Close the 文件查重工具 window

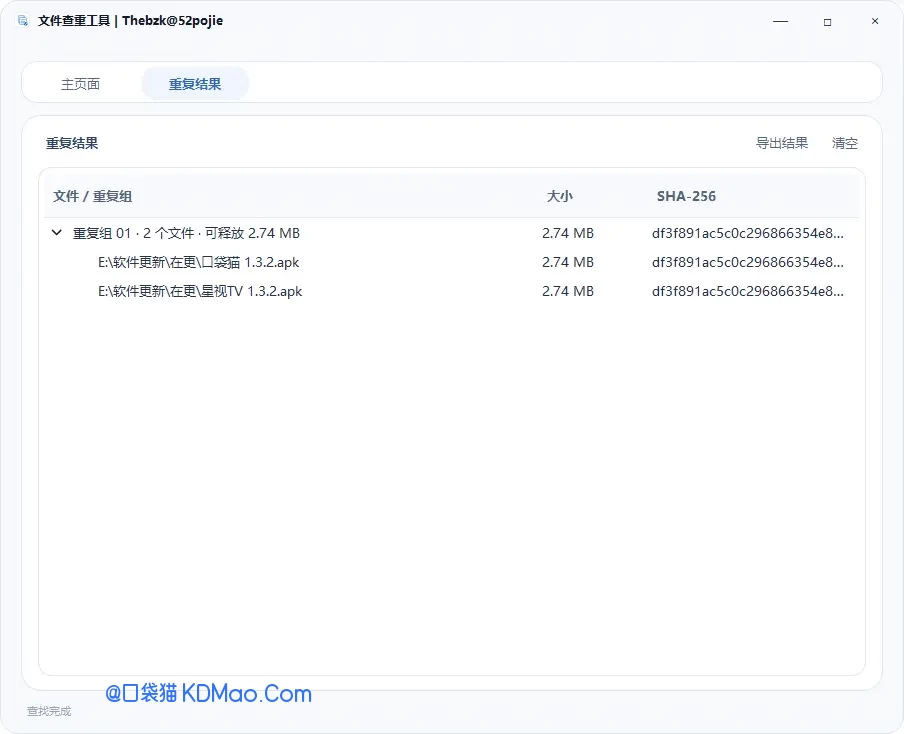tap(875, 21)
